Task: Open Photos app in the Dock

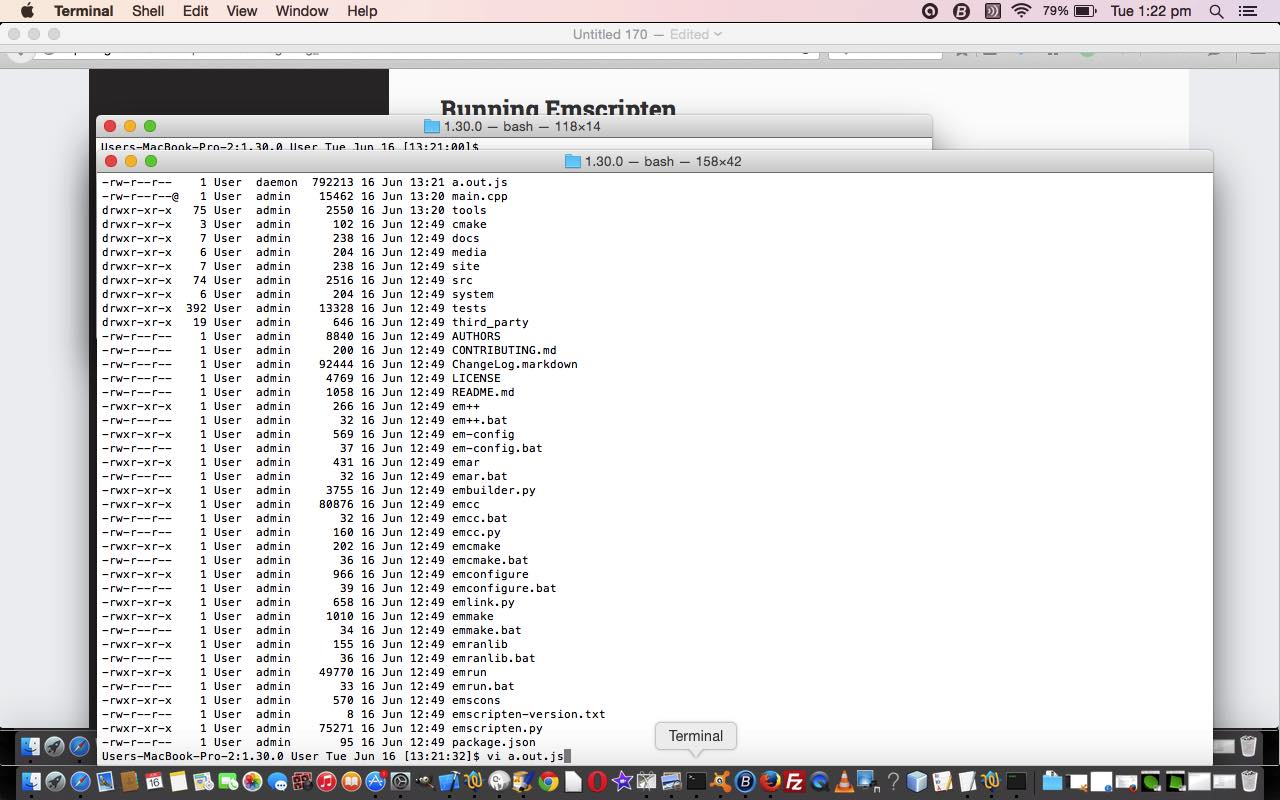Action: click(x=252, y=781)
